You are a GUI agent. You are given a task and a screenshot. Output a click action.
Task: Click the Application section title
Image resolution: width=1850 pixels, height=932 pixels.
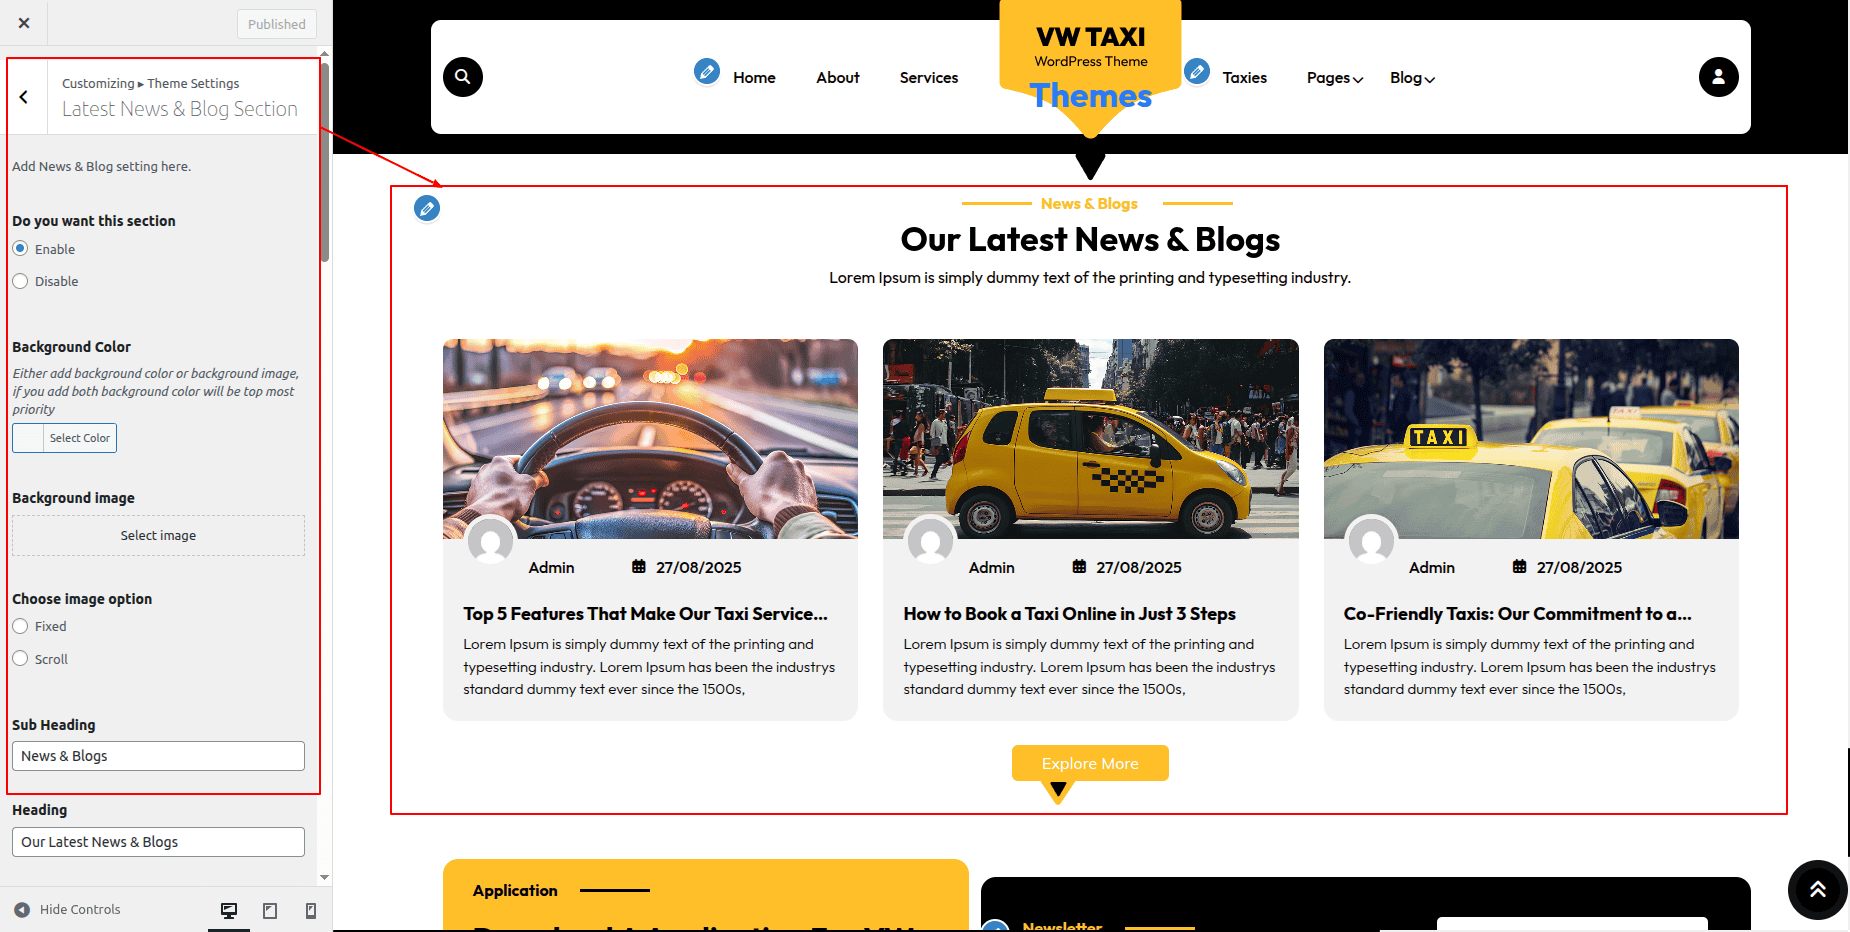(x=515, y=890)
